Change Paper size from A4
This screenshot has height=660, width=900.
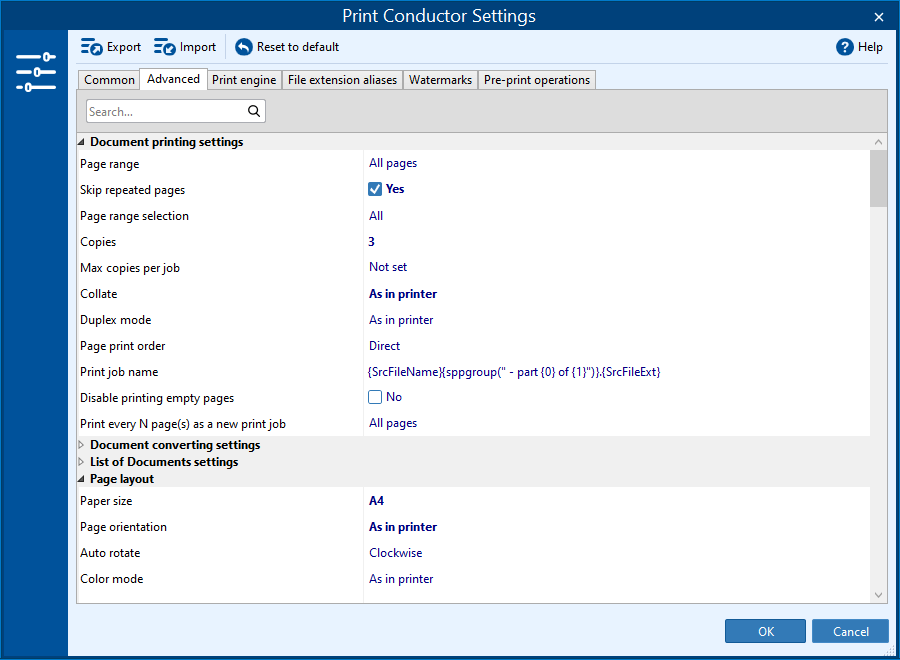pyautogui.click(x=377, y=500)
